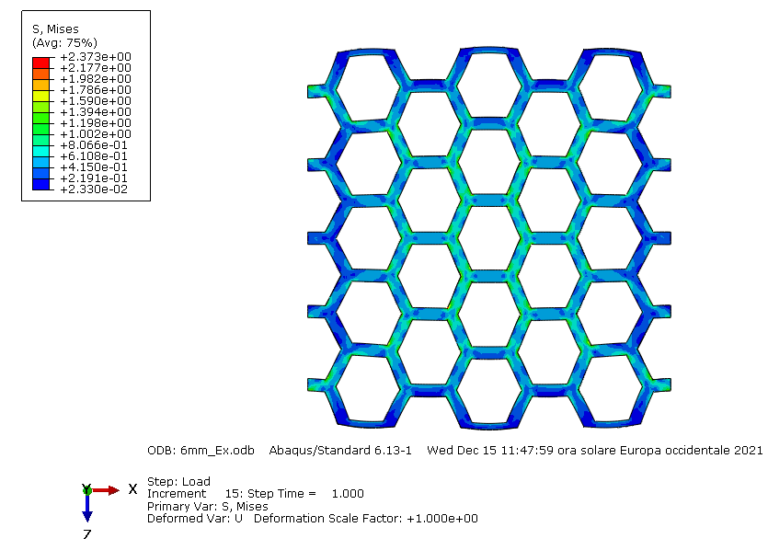Click the cyan legend band near +6.108e-01
Screen dimensions: 768x539
coord(41,151)
